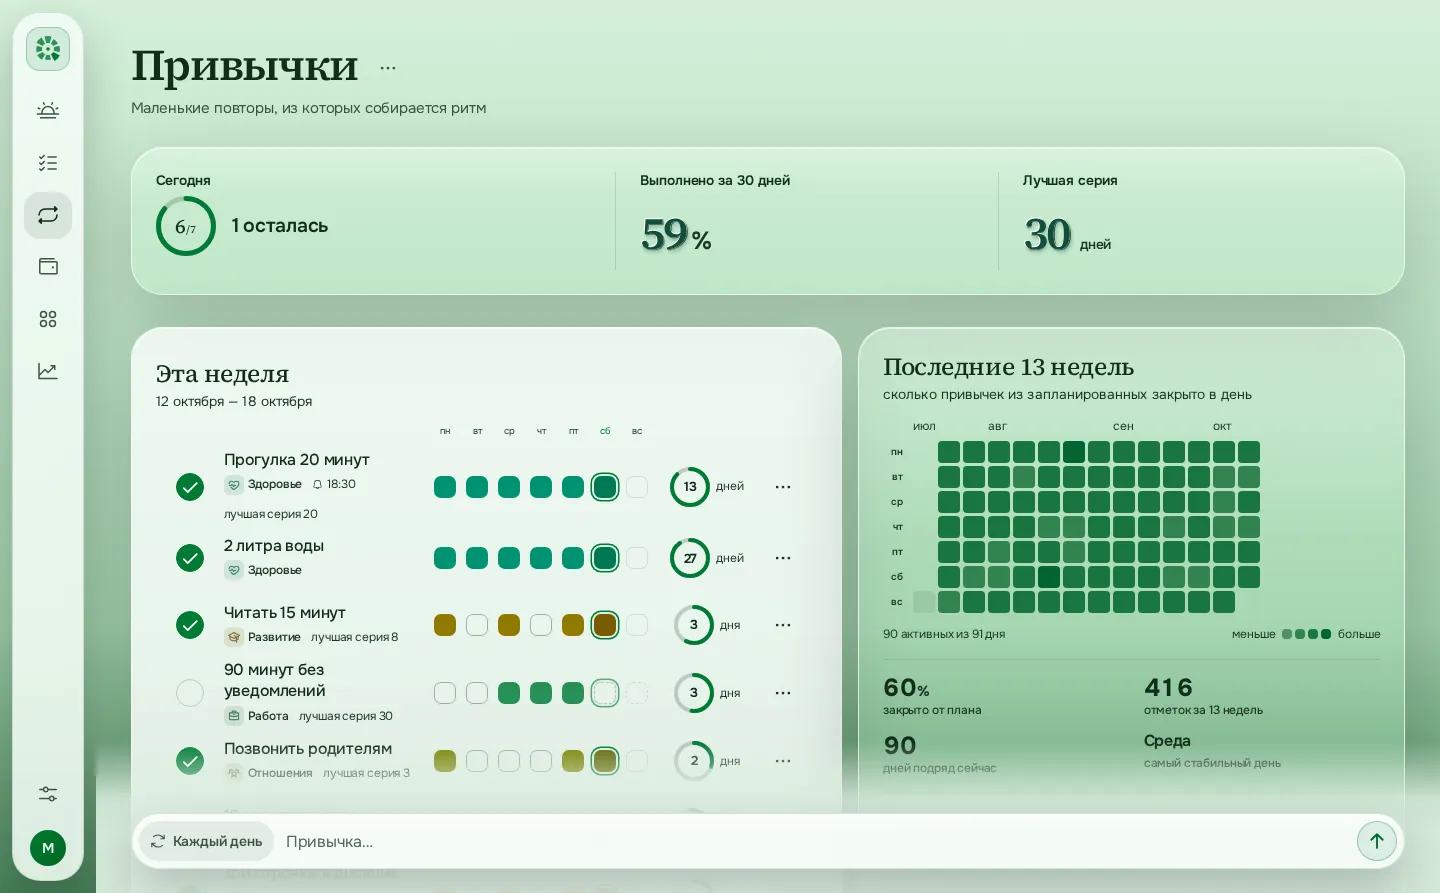Click the 59% completed value
The height and width of the screenshot is (893, 1440).
point(676,236)
